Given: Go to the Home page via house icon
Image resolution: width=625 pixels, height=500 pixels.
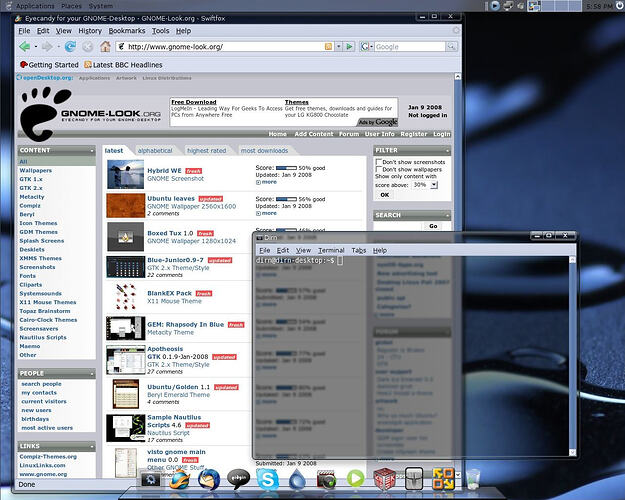Looking at the screenshot, I should click(x=105, y=47).
